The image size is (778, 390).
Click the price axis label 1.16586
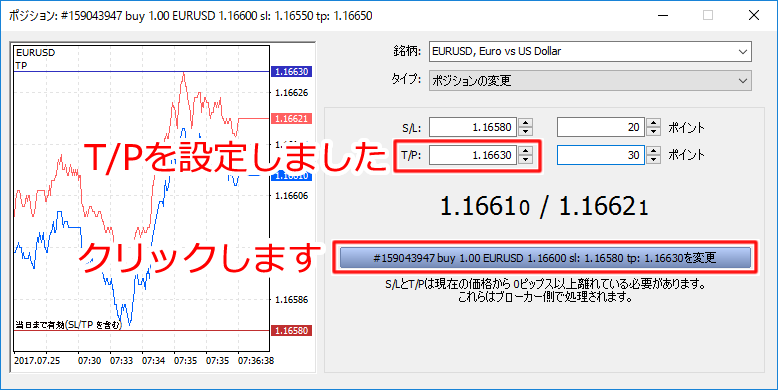point(292,300)
